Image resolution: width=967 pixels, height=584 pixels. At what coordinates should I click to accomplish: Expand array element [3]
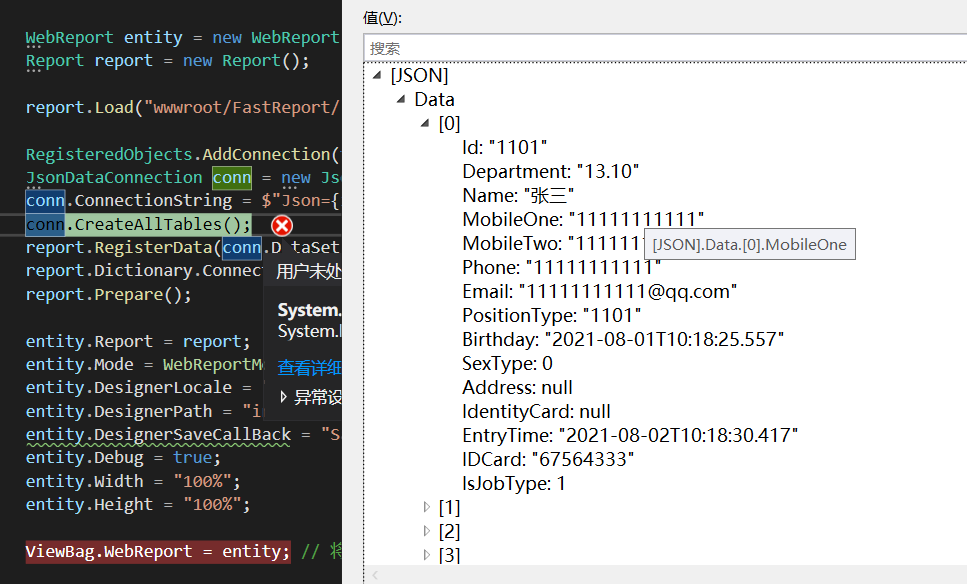(x=427, y=555)
